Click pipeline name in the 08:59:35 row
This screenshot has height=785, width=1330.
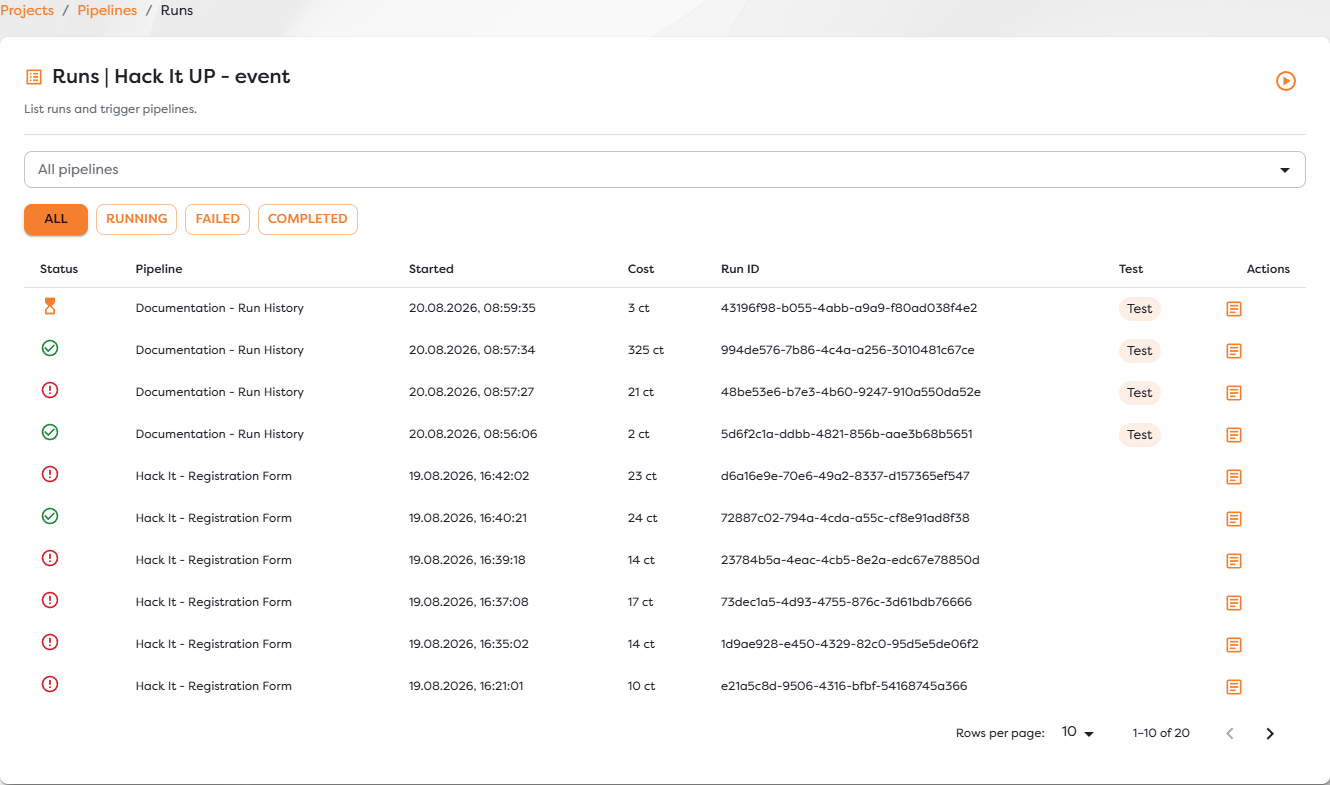point(220,308)
